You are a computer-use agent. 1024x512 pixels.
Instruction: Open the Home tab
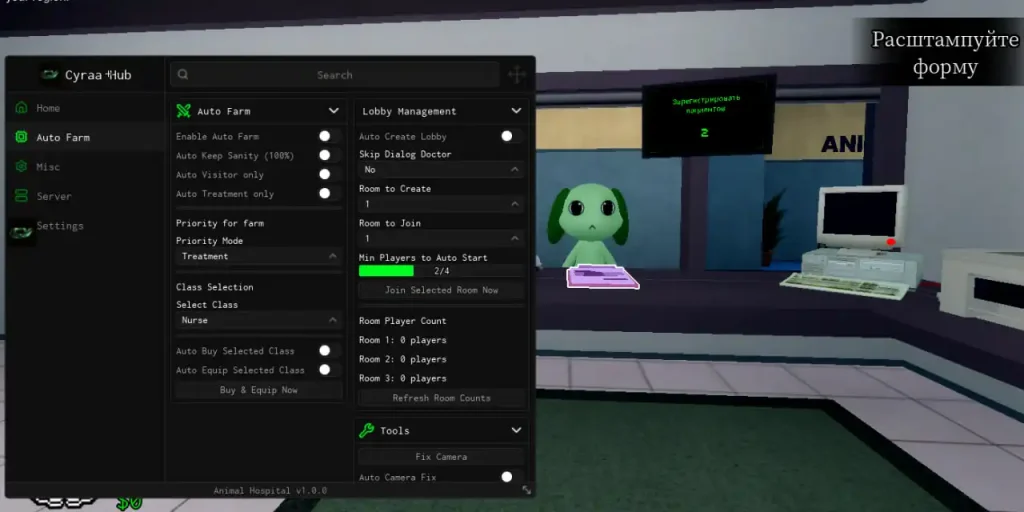[x=85, y=108]
